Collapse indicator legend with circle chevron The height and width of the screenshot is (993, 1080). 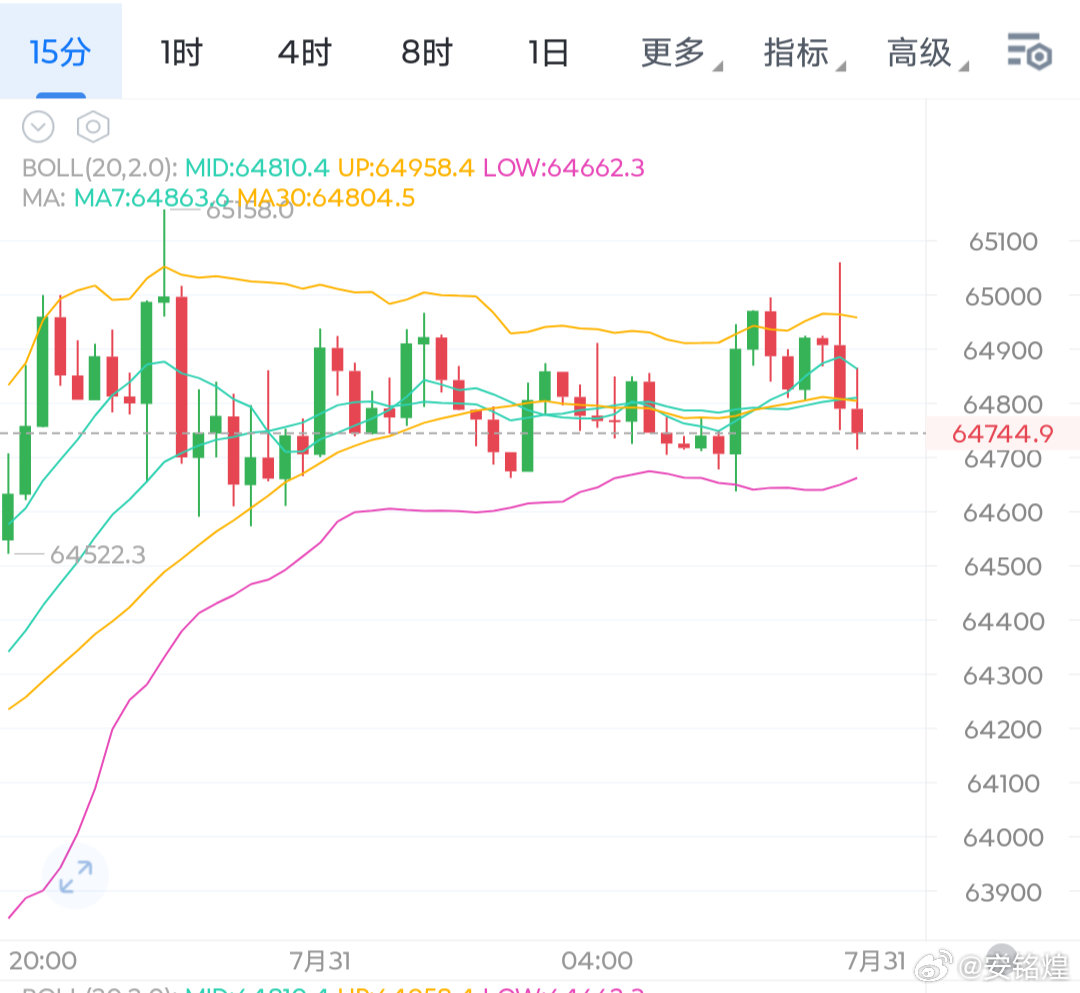click(38, 127)
